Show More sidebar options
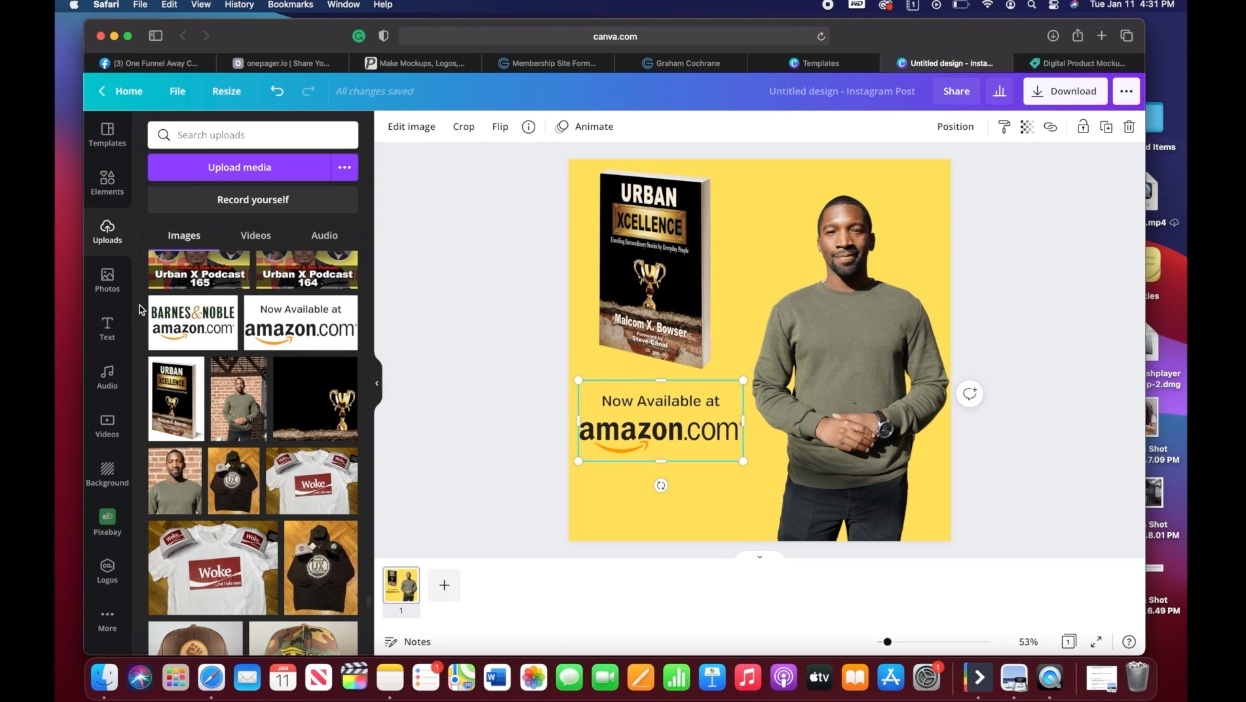Image resolution: width=1246 pixels, height=702 pixels. (107, 620)
